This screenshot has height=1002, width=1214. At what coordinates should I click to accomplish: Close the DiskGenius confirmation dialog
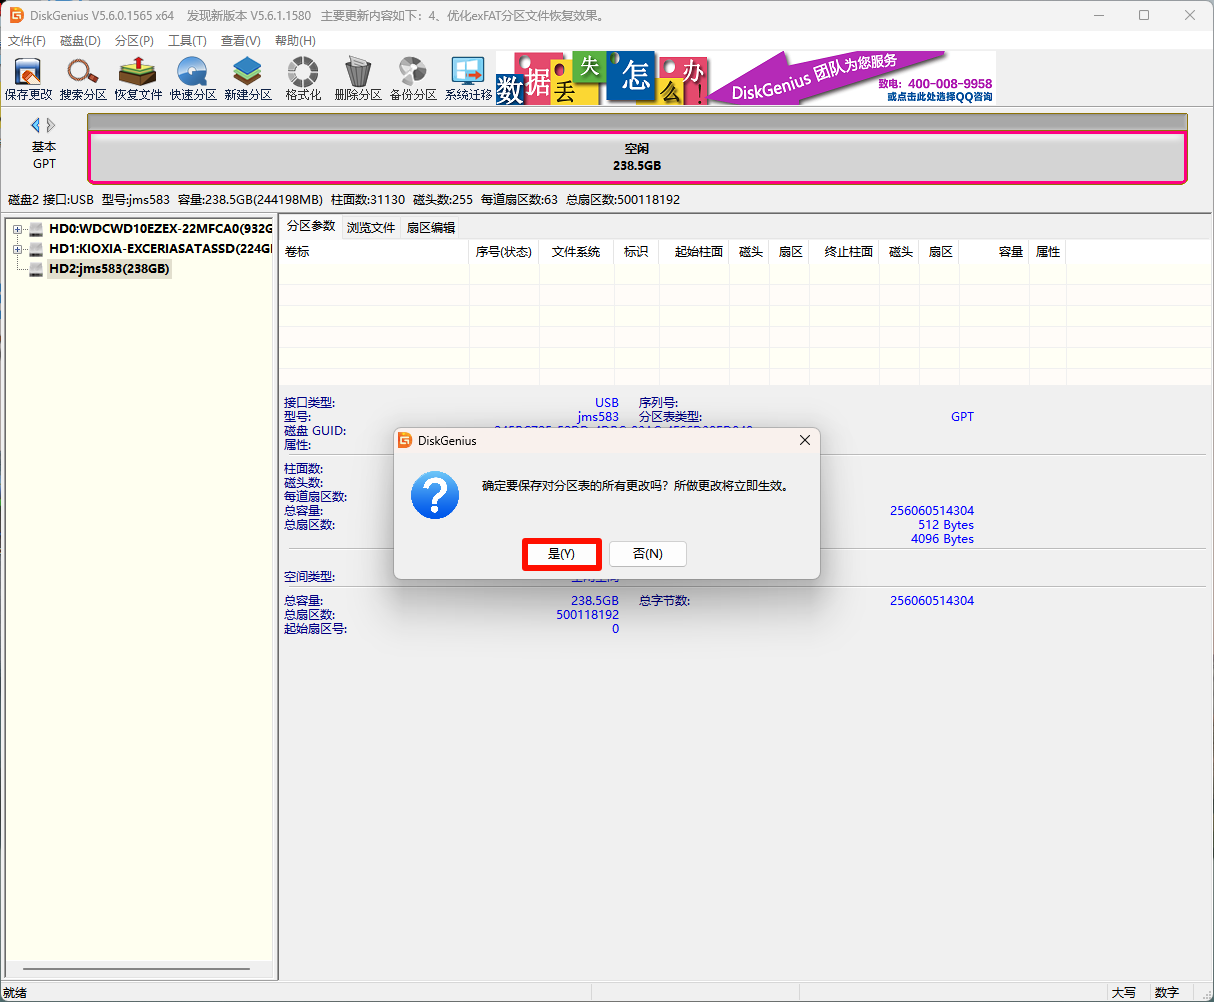coord(805,441)
